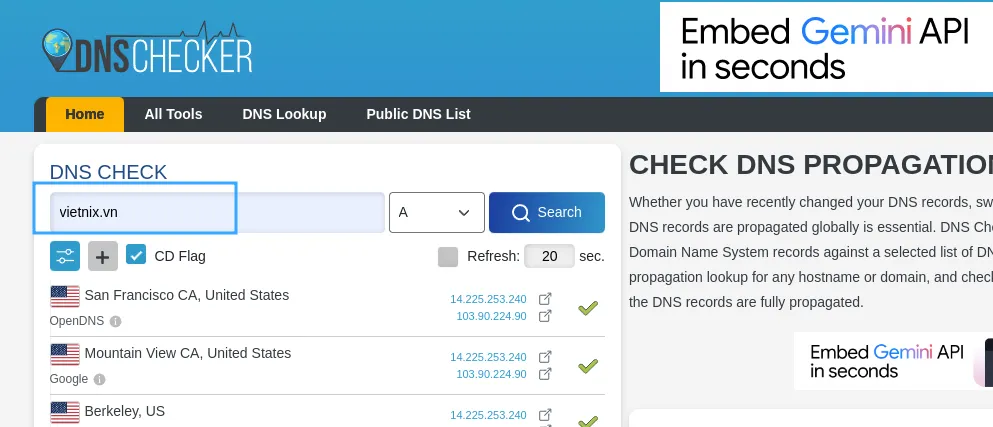The height and width of the screenshot is (427, 993).
Task: Click the top Embed Gemini API banner
Action: [x=826, y=47]
